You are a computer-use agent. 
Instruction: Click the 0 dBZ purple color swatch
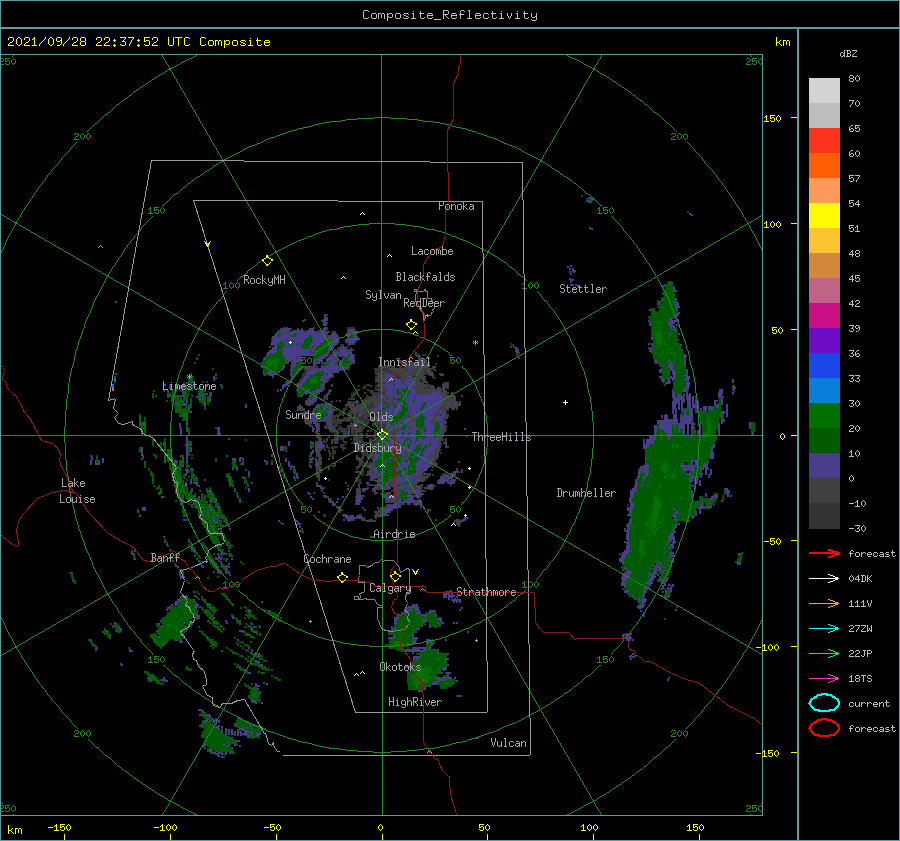[824, 465]
